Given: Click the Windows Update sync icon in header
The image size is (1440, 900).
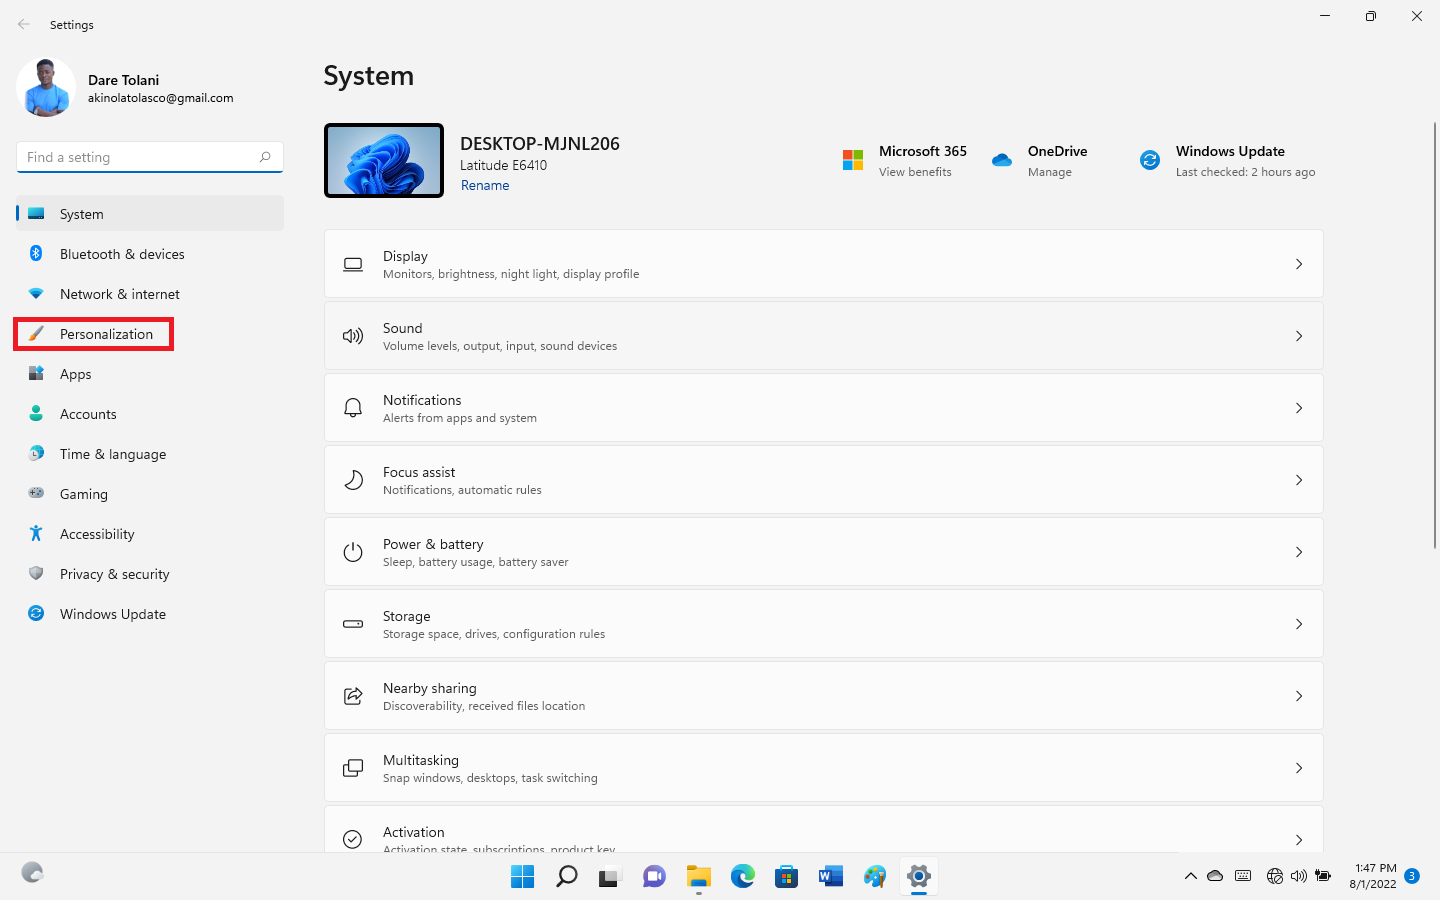Looking at the screenshot, I should (x=1150, y=160).
